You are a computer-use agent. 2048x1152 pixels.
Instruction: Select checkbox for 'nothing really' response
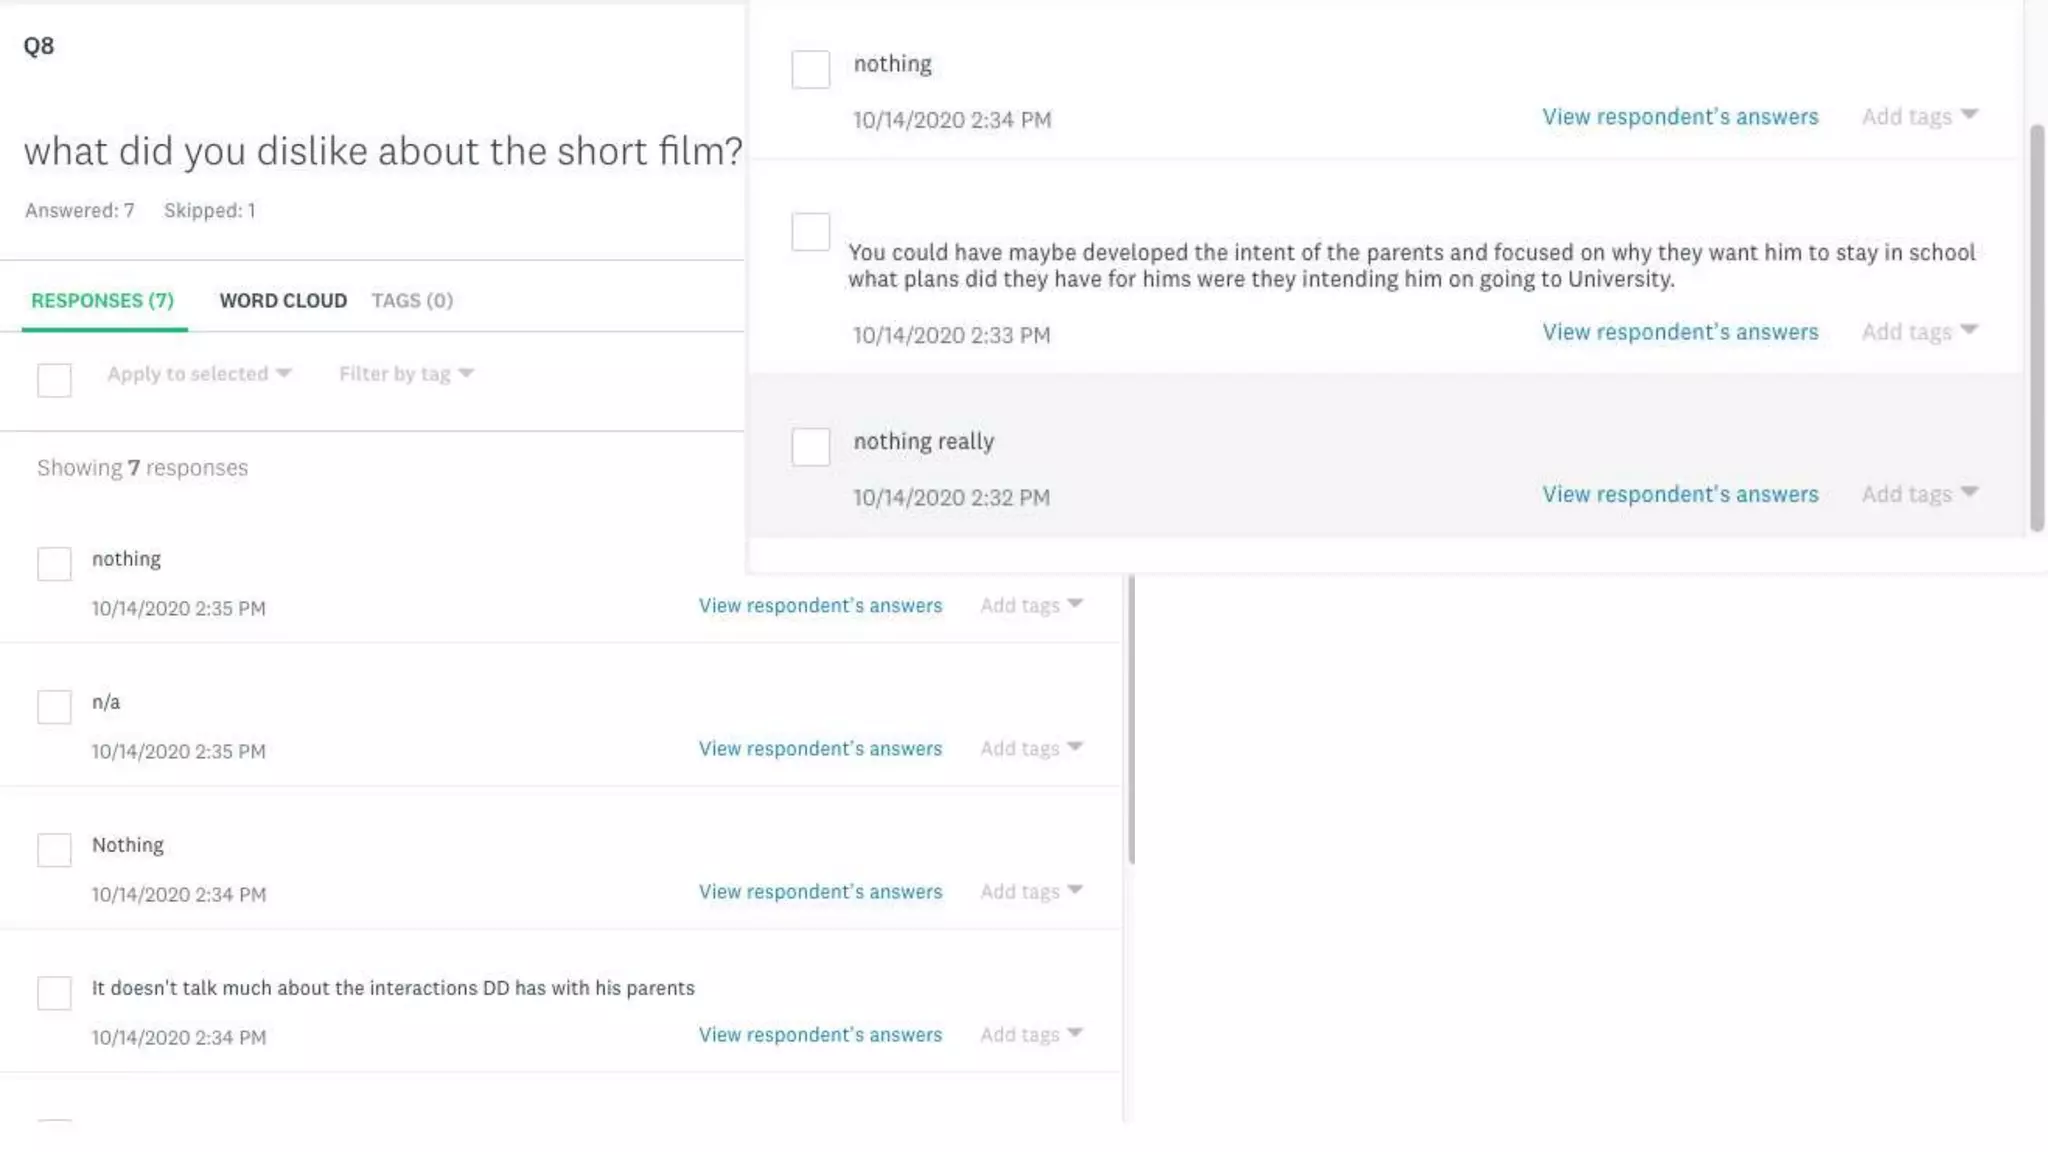(810, 446)
